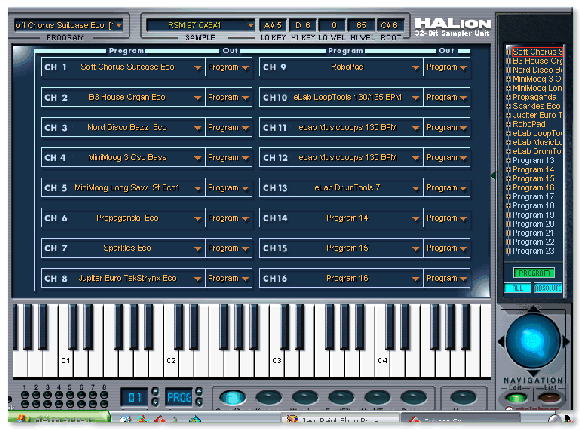Select B3 House Organ in the program list
This screenshot has width=580, height=430.
tap(537, 61)
